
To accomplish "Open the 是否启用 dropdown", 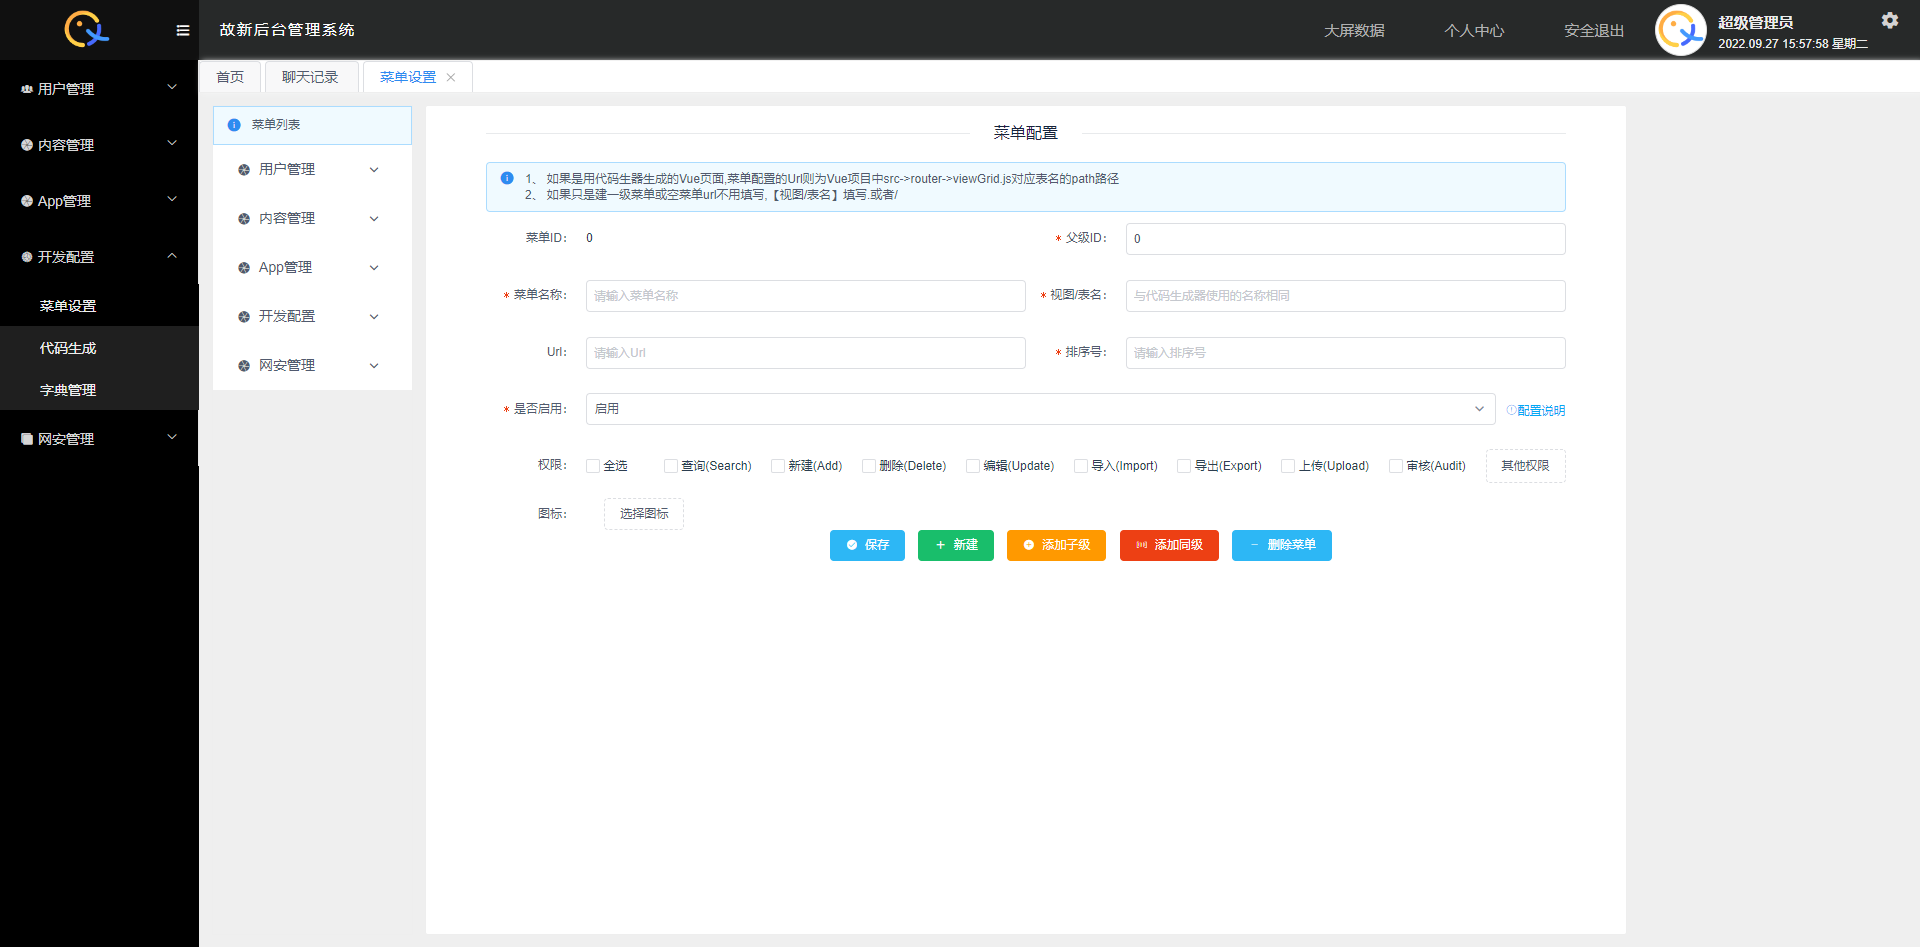I will pyautogui.click(x=1040, y=409).
